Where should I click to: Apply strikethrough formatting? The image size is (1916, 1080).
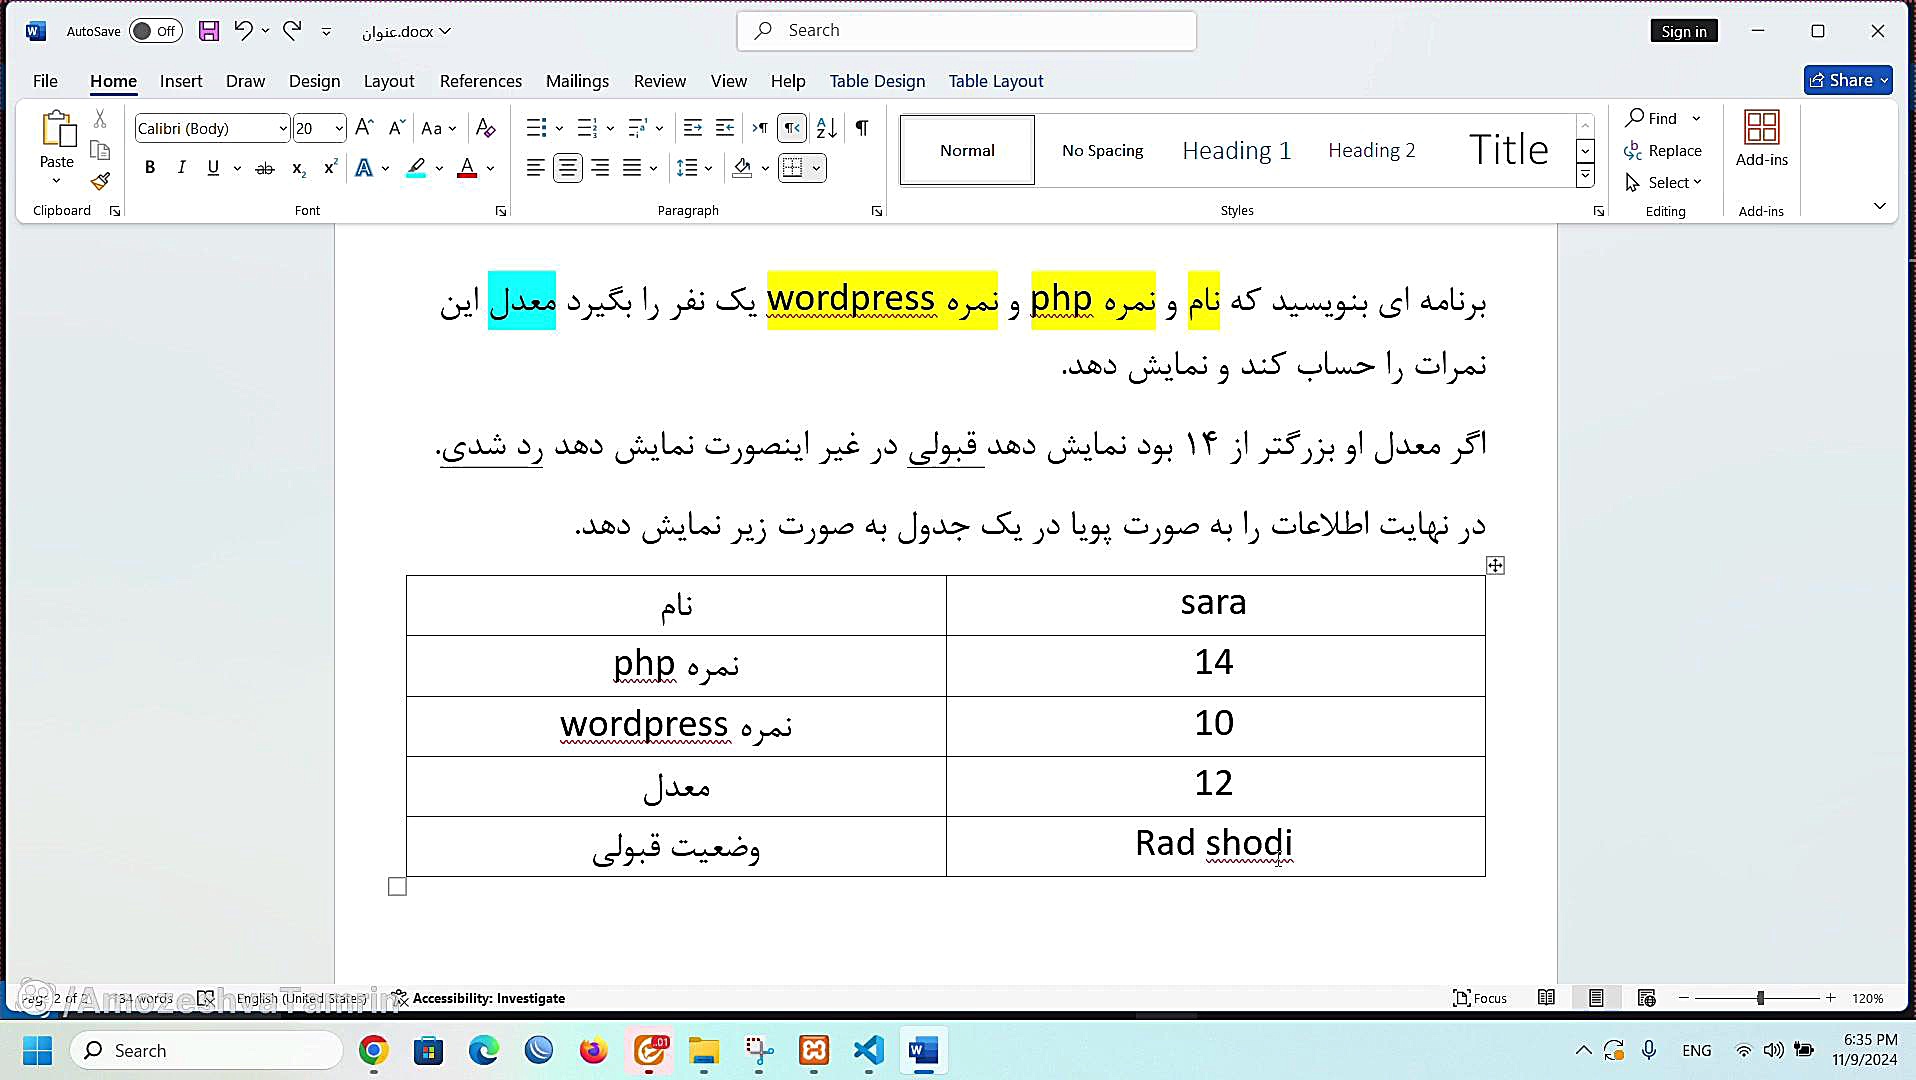264,168
